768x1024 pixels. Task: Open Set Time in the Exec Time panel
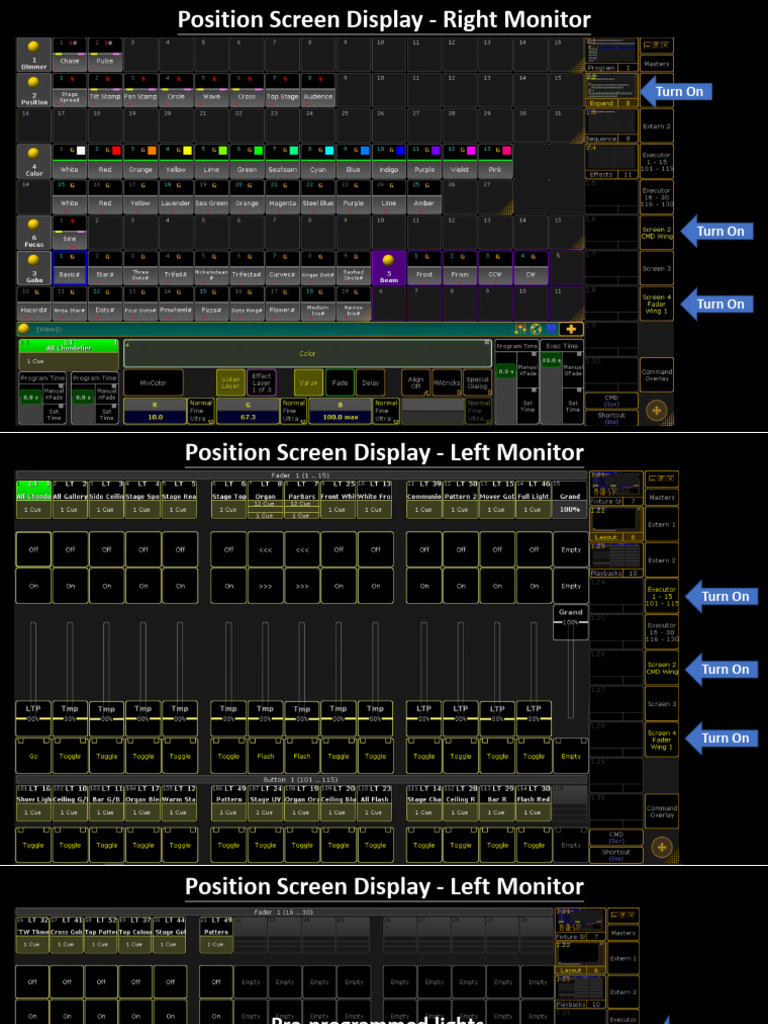573,406
